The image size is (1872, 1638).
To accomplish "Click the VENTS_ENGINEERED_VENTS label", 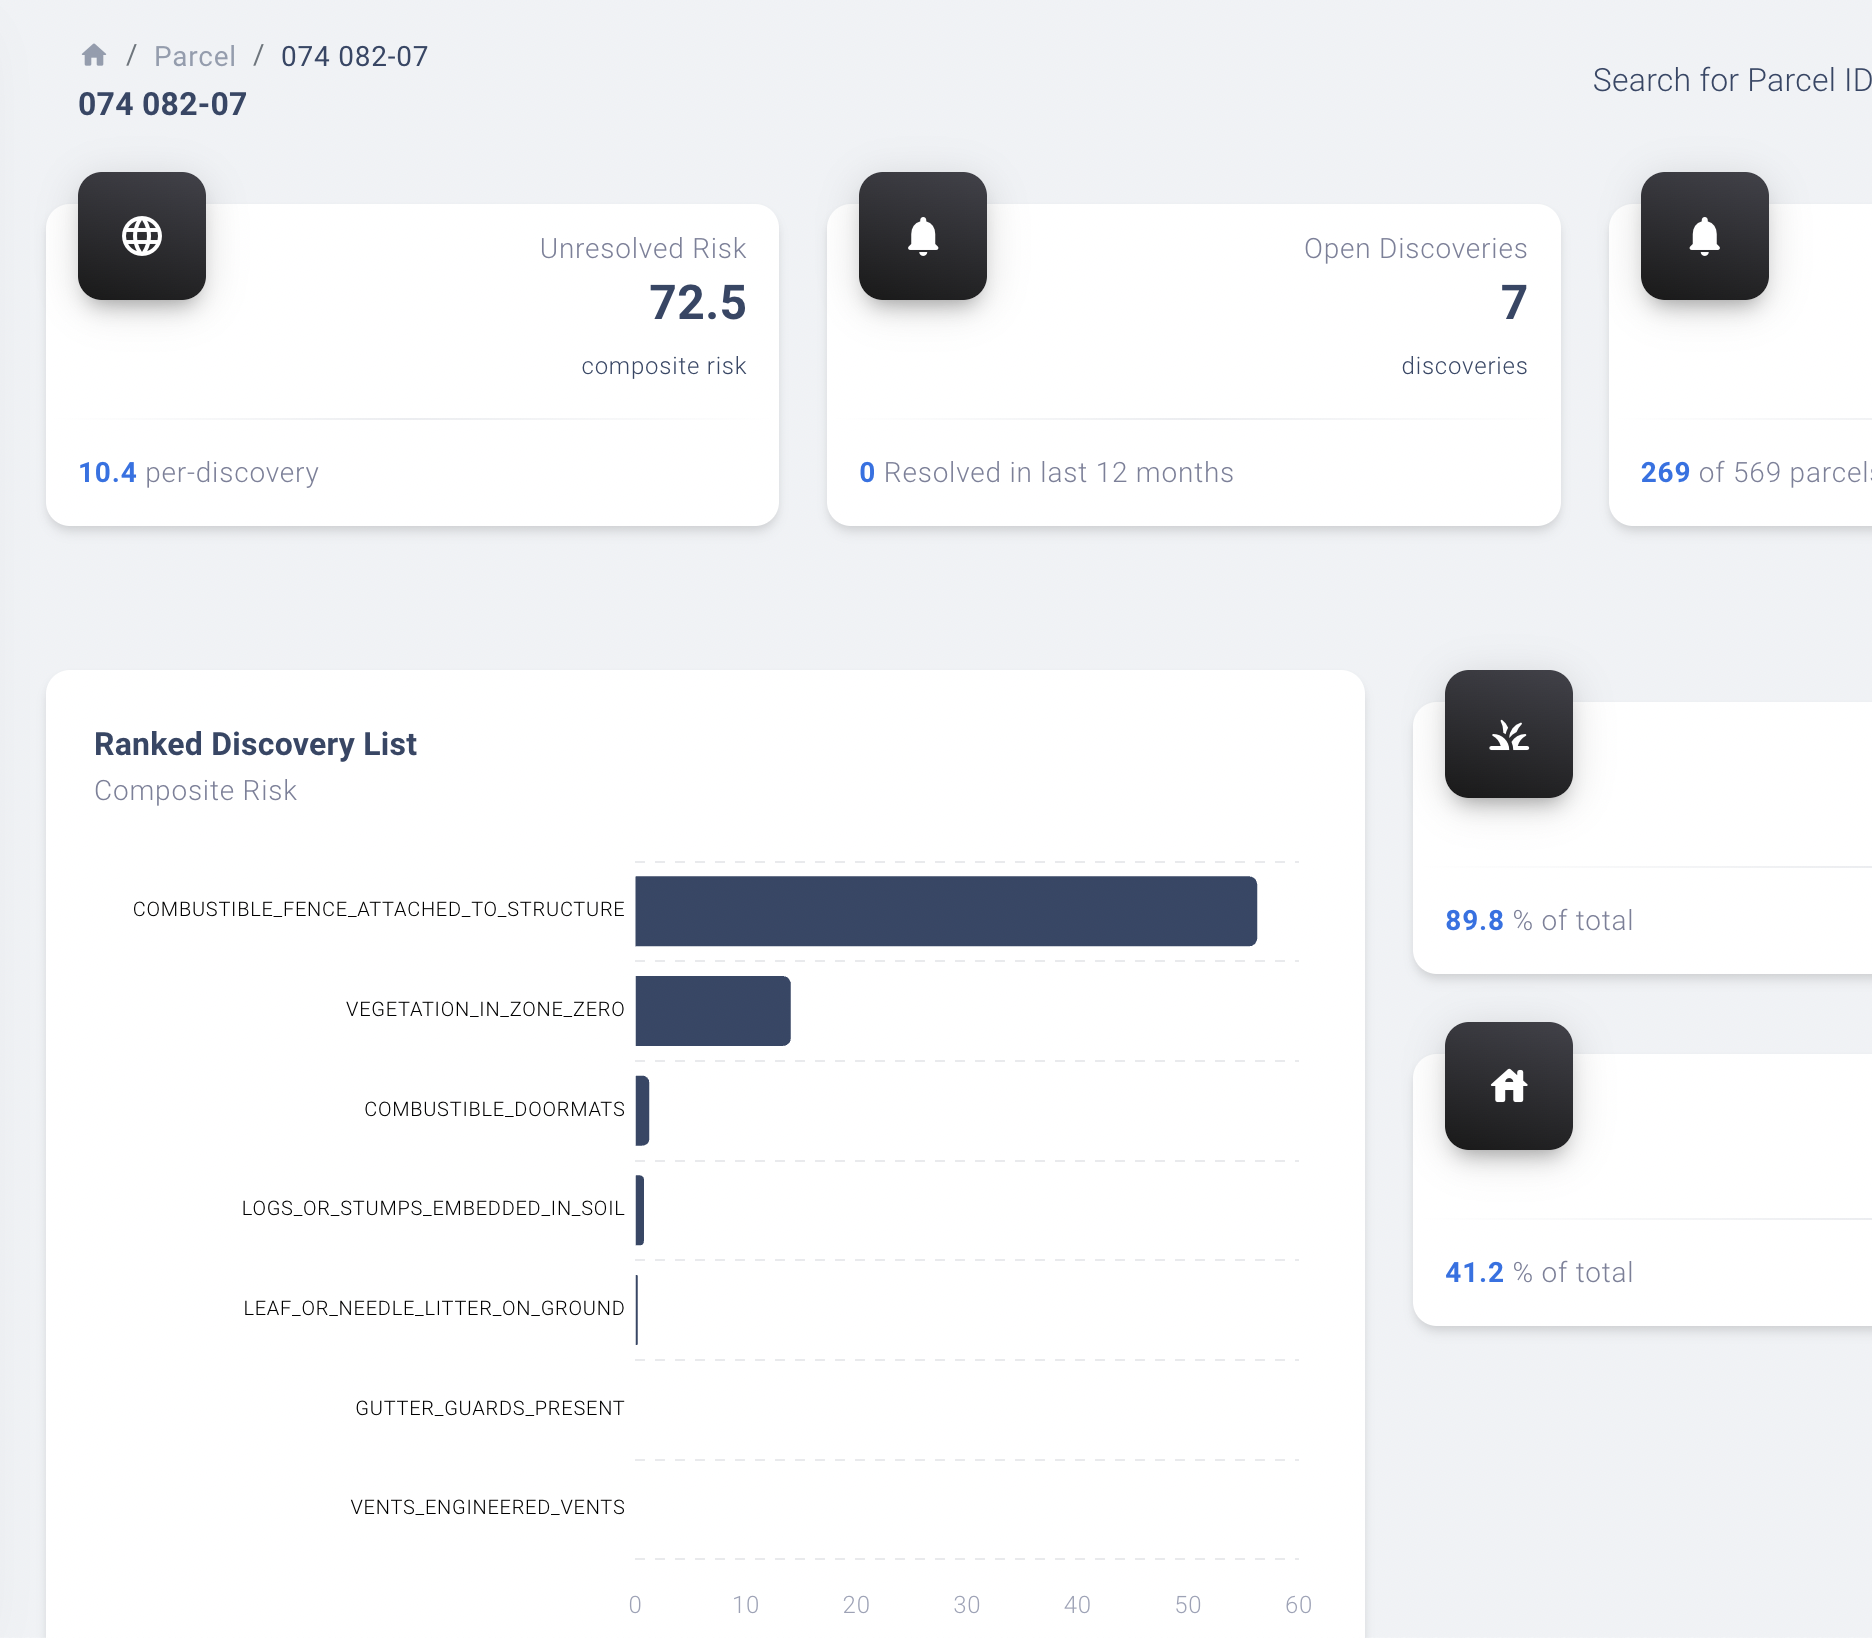I will pyautogui.click(x=487, y=1507).
